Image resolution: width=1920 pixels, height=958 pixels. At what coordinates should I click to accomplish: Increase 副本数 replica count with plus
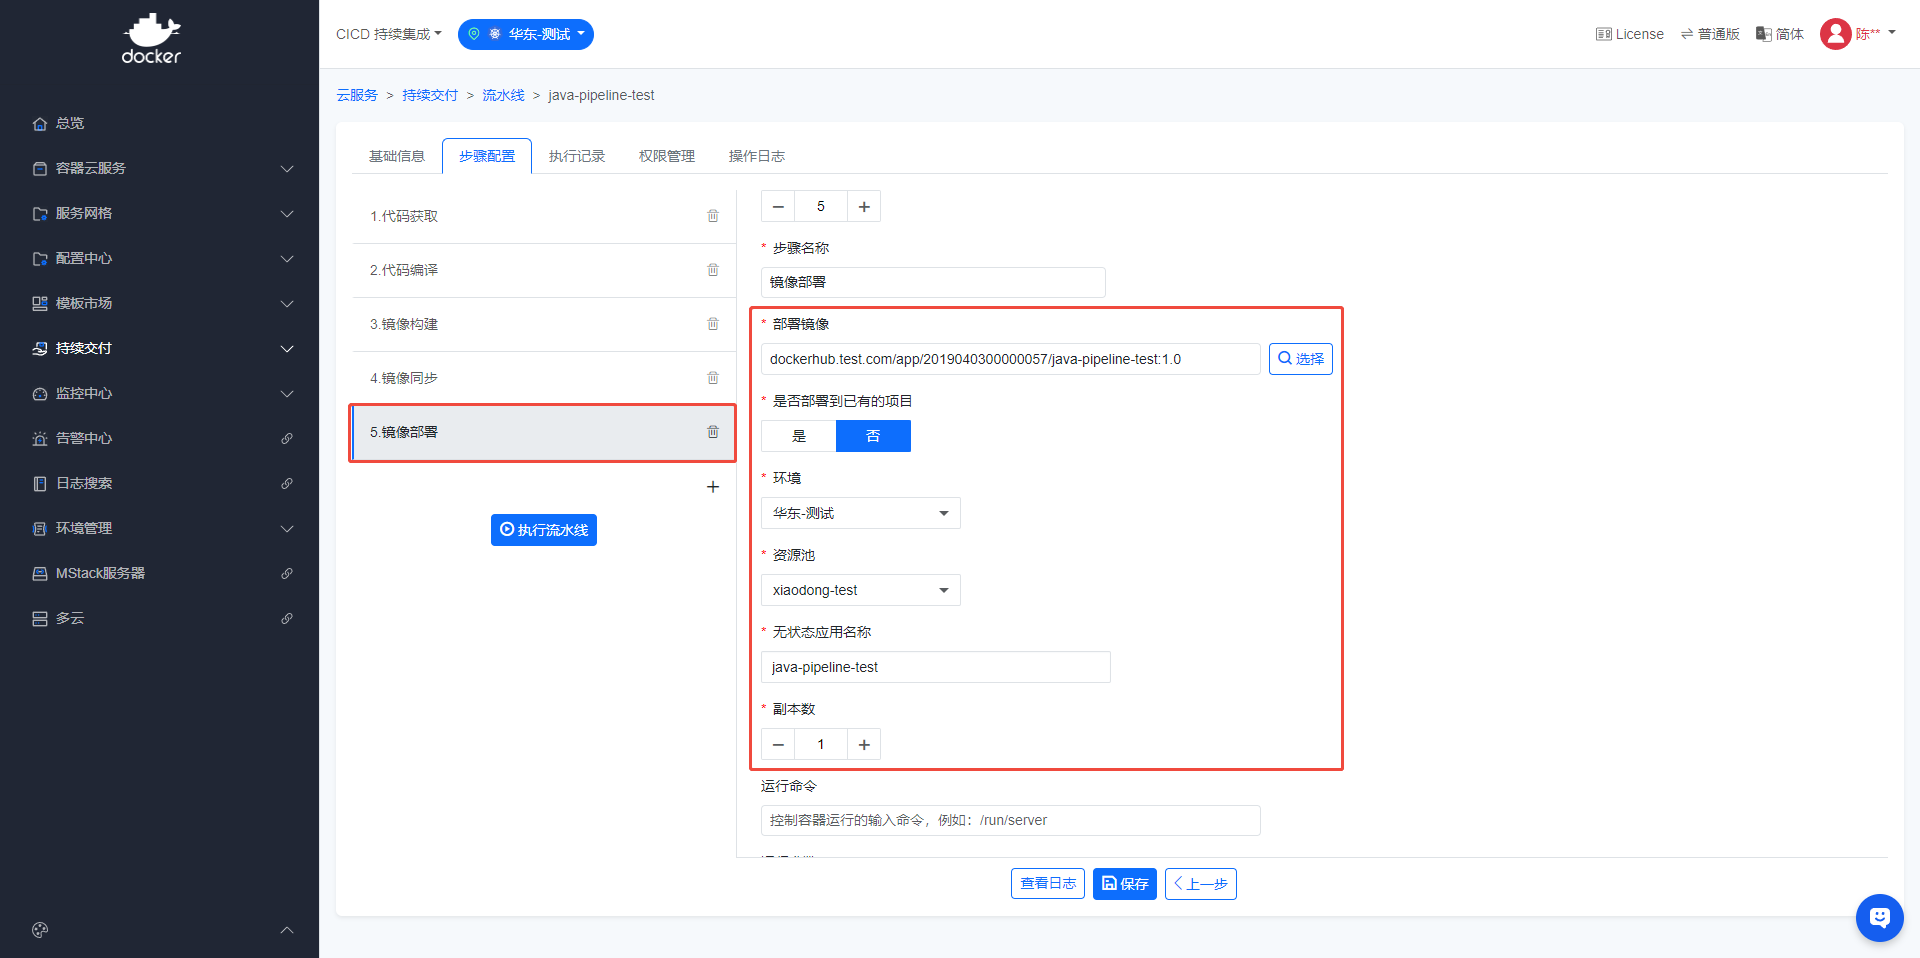click(864, 744)
